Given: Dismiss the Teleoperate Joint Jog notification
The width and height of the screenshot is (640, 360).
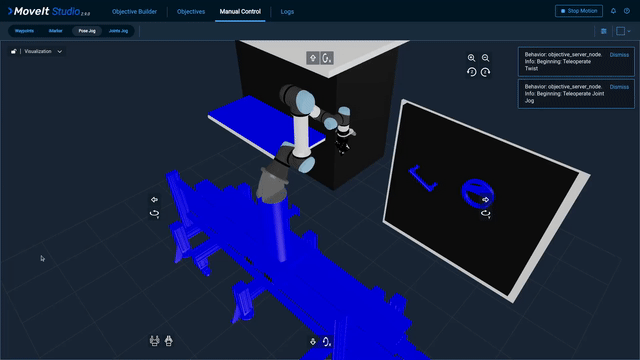Looking at the screenshot, I should click(x=619, y=87).
